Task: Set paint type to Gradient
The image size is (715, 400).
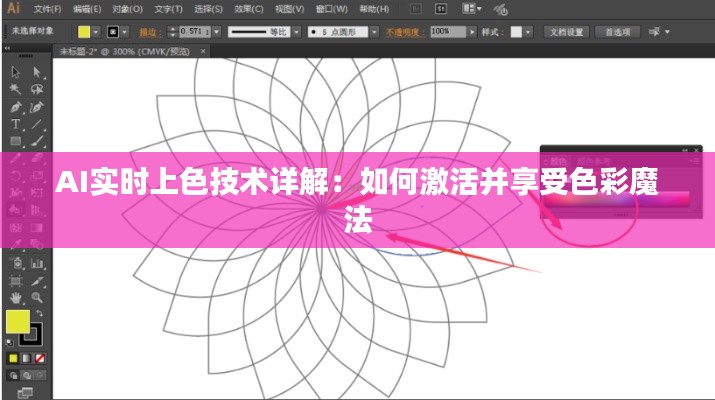Action: [x=26, y=358]
